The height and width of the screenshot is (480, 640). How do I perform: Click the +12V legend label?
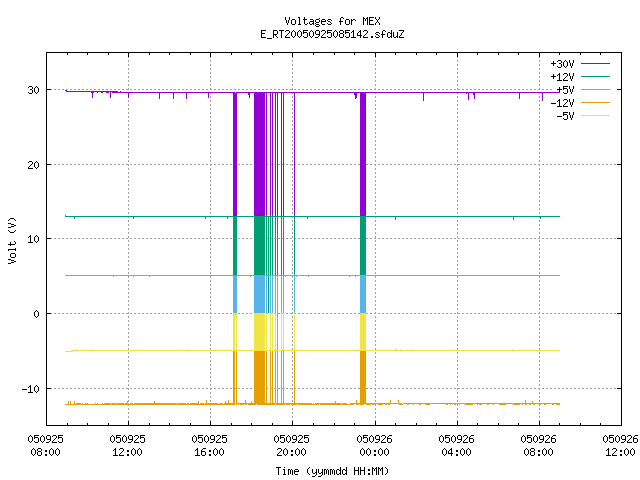click(562, 77)
